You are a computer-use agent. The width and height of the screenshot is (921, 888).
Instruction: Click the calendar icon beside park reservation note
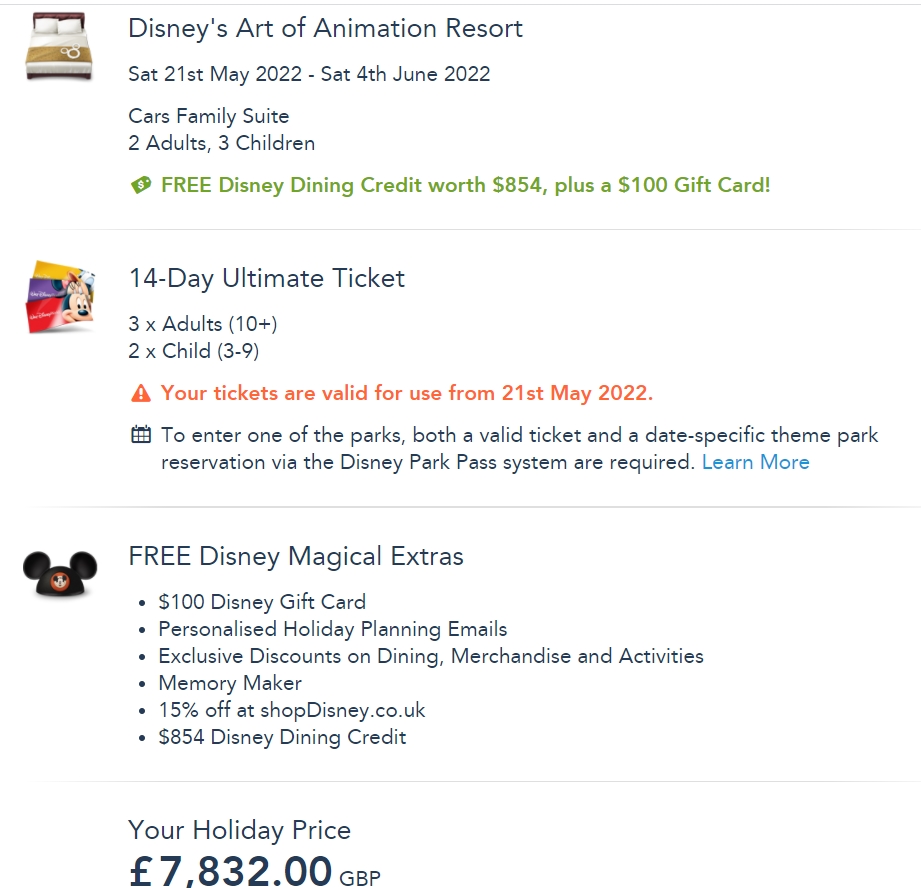click(141, 435)
